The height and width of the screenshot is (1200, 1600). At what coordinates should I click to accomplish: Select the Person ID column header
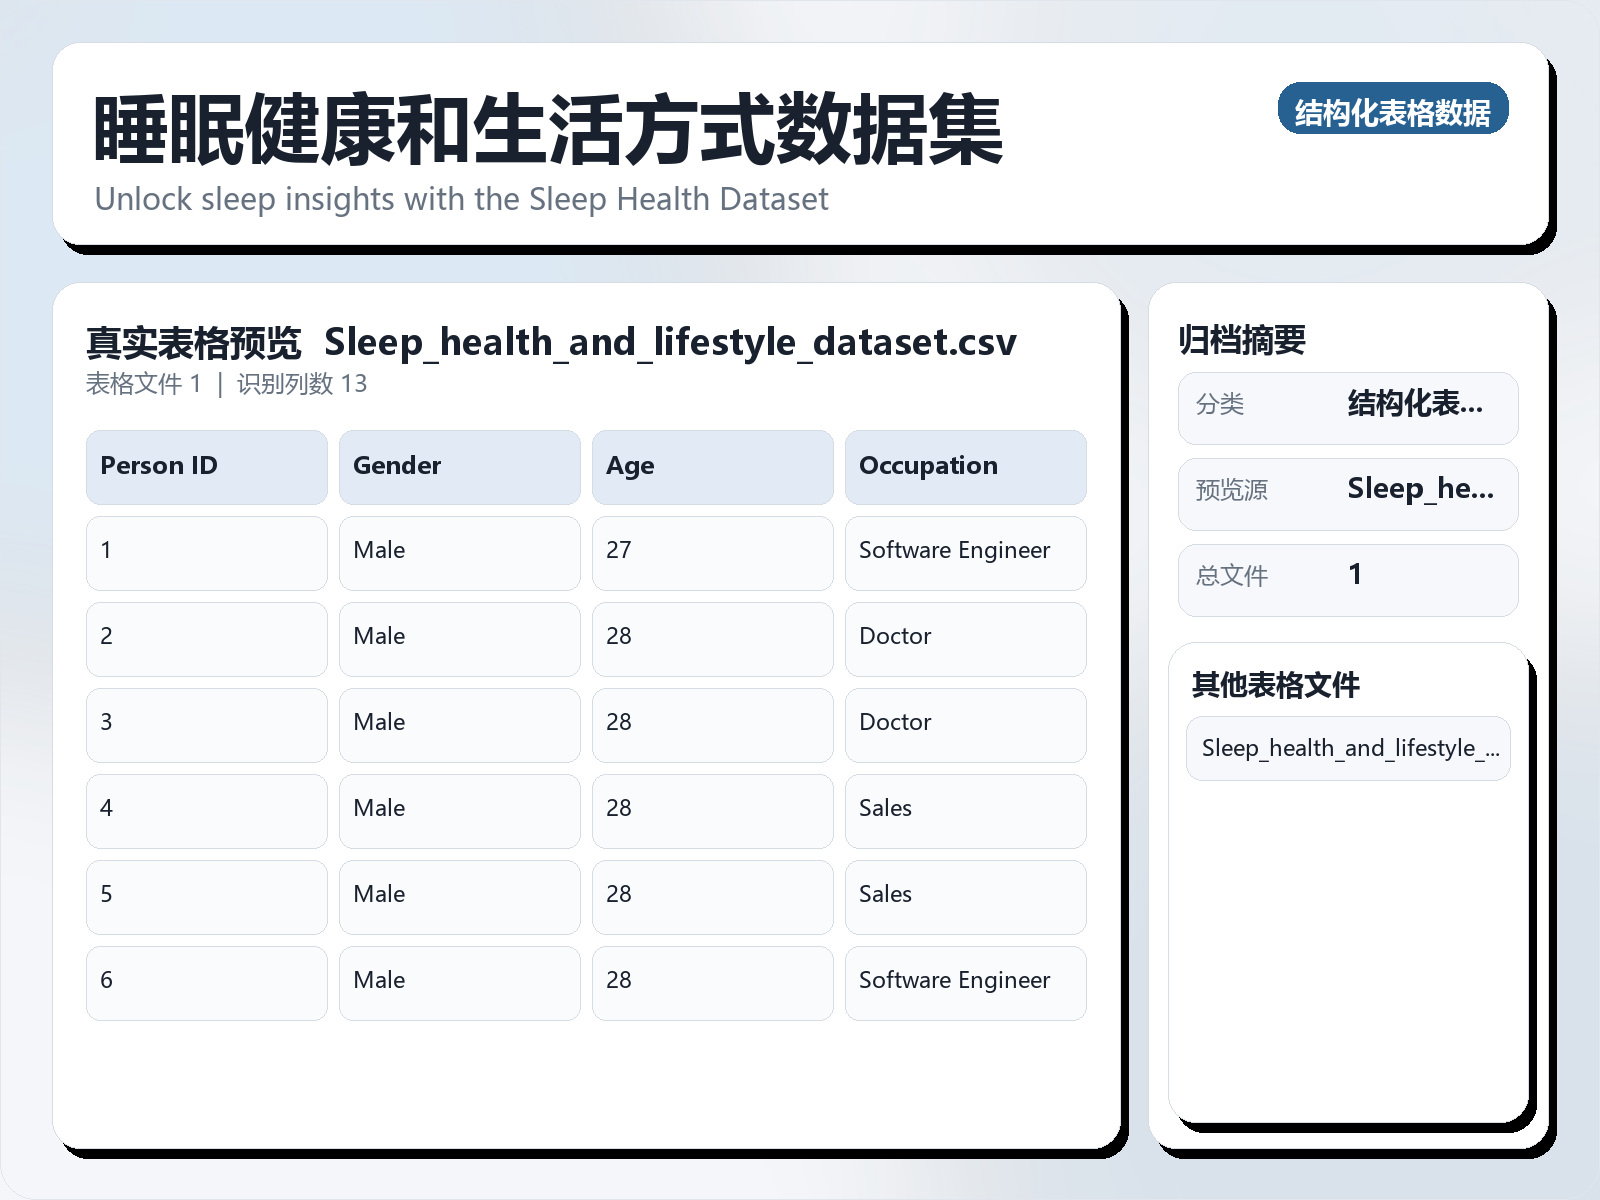[205, 466]
